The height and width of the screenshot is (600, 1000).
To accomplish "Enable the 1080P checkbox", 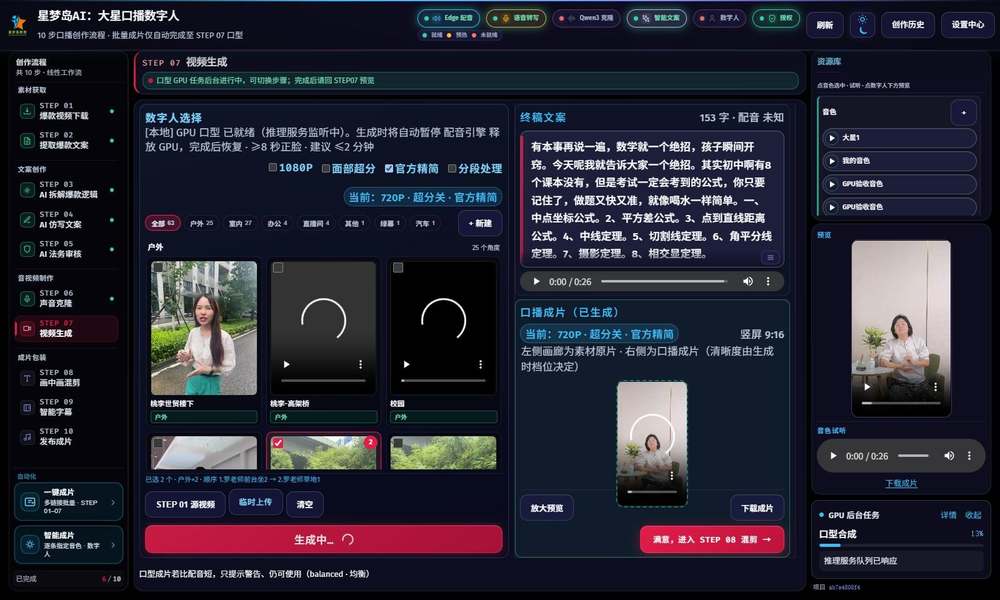I will pyautogui.click(x=273, y=168).
